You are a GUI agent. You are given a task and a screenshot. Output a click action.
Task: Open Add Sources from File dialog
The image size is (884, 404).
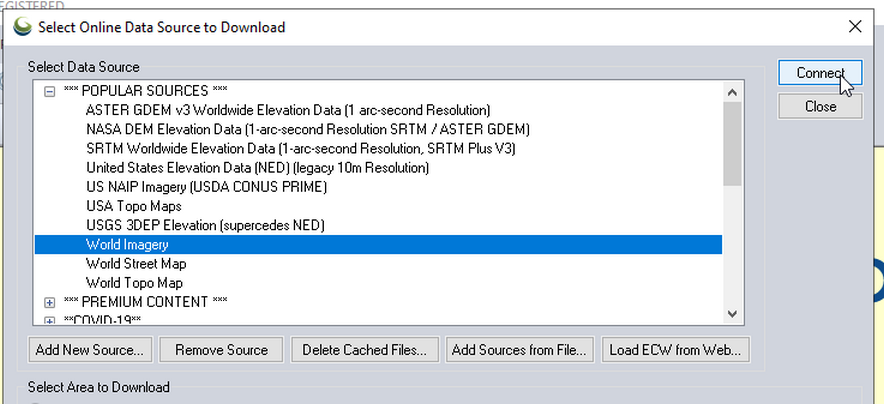[520, 350]
